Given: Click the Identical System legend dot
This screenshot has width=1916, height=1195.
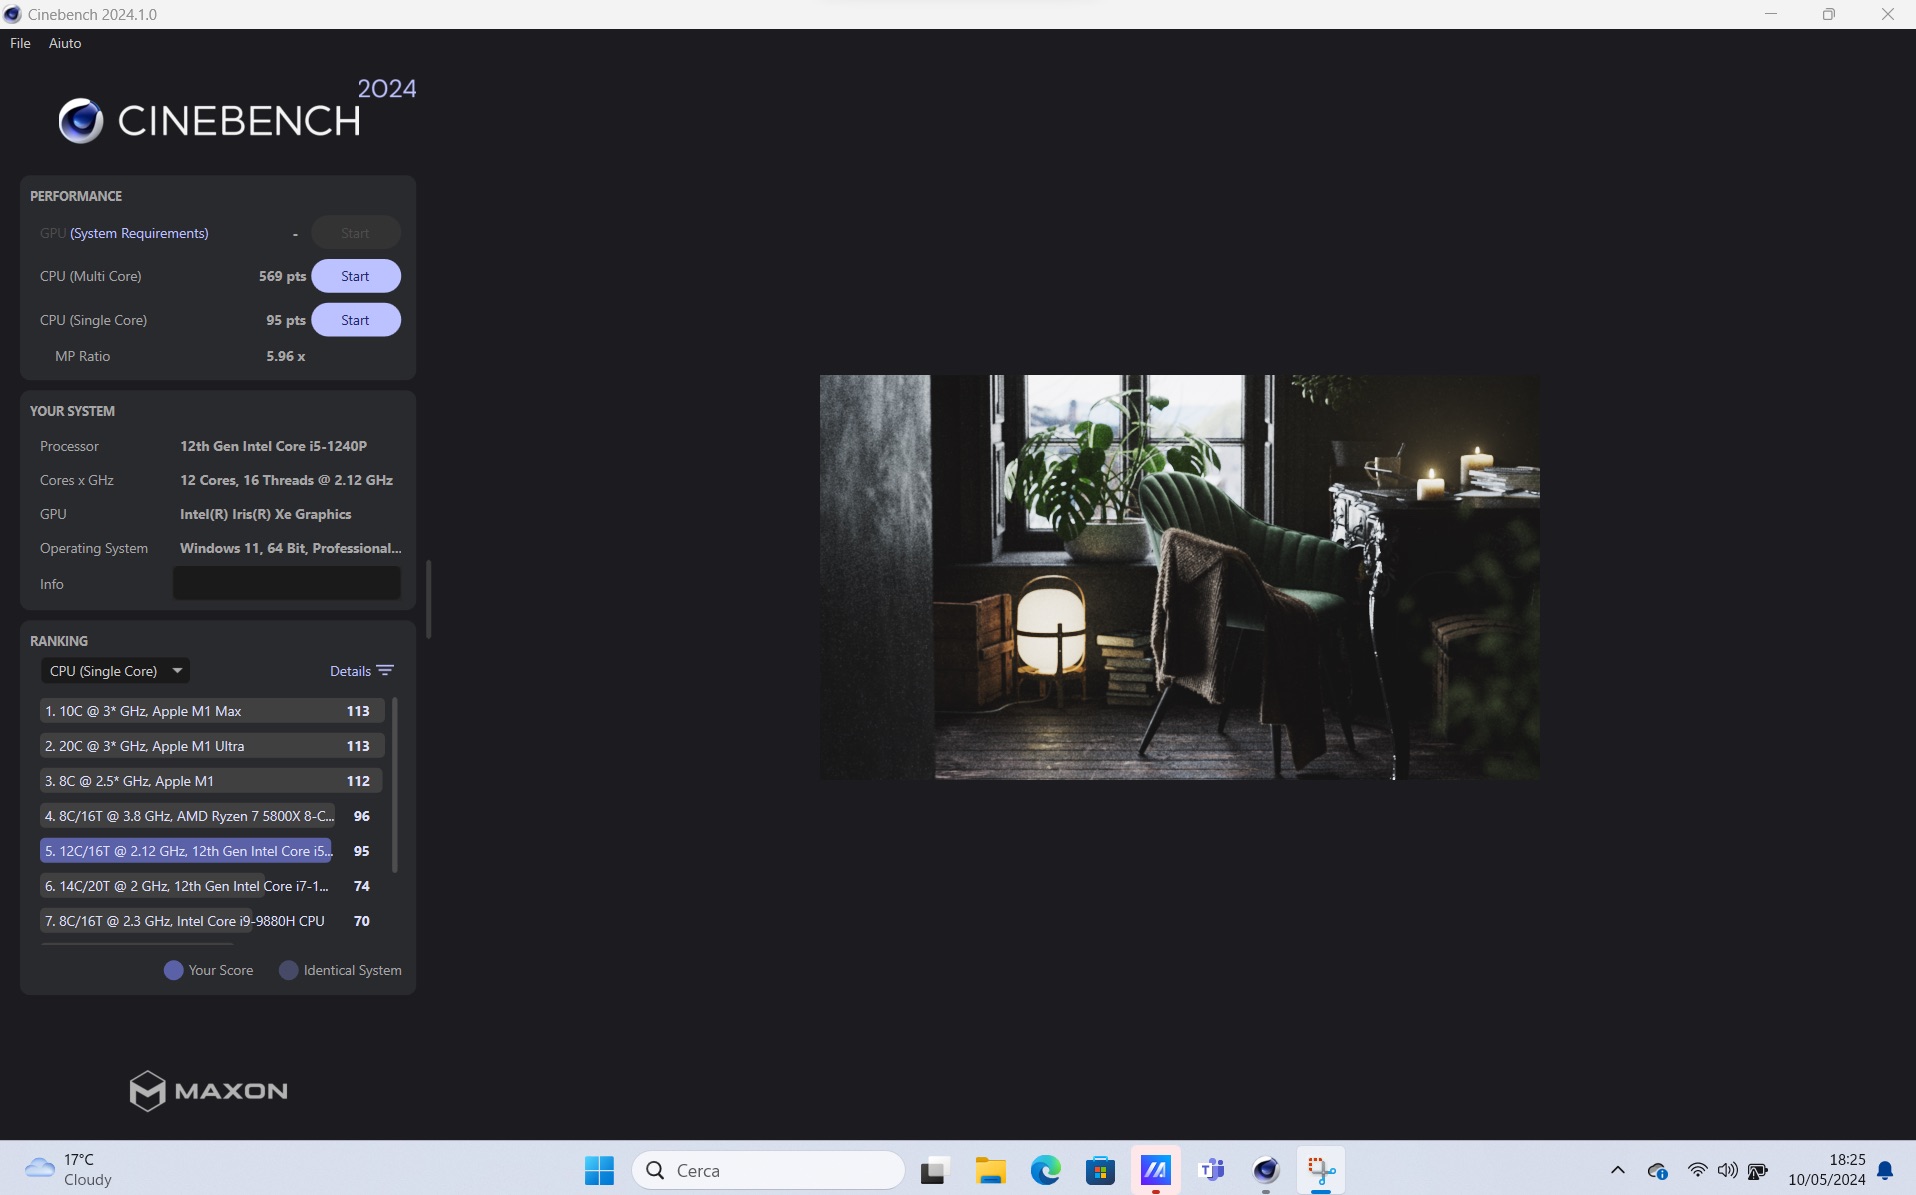Looking at the screenshot, I should pyautogui.click(x=288, y=970).
